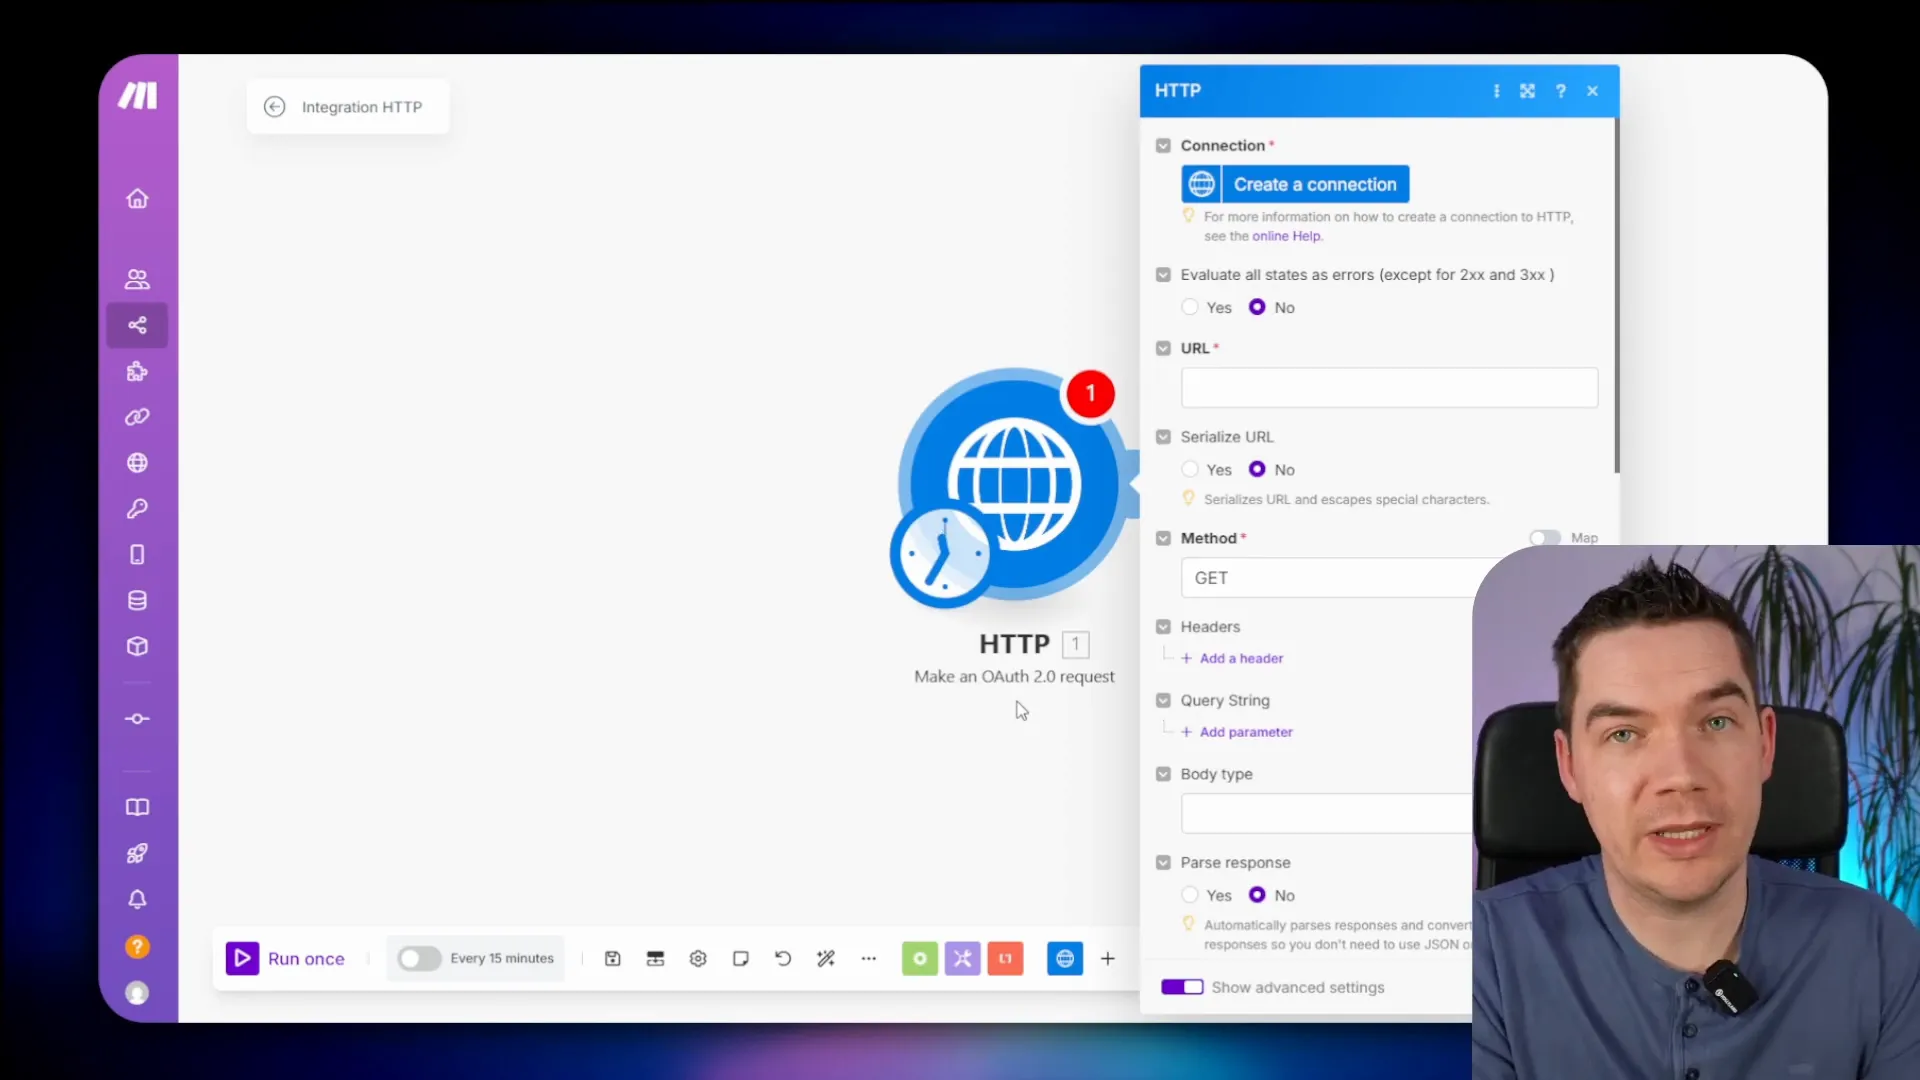Screen dimensions: 1920x1080
Task: Toggle Show advanced settings switch
Action: pyautogui.click(x=1182, y=987)
